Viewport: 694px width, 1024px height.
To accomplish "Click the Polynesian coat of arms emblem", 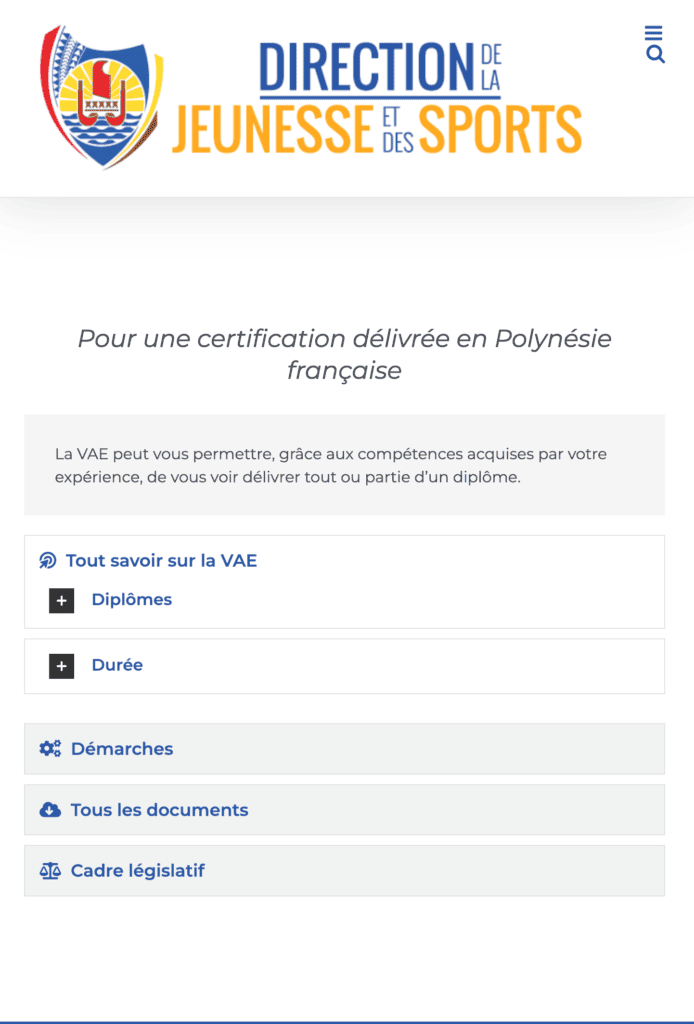I will [x=101, y=97].
